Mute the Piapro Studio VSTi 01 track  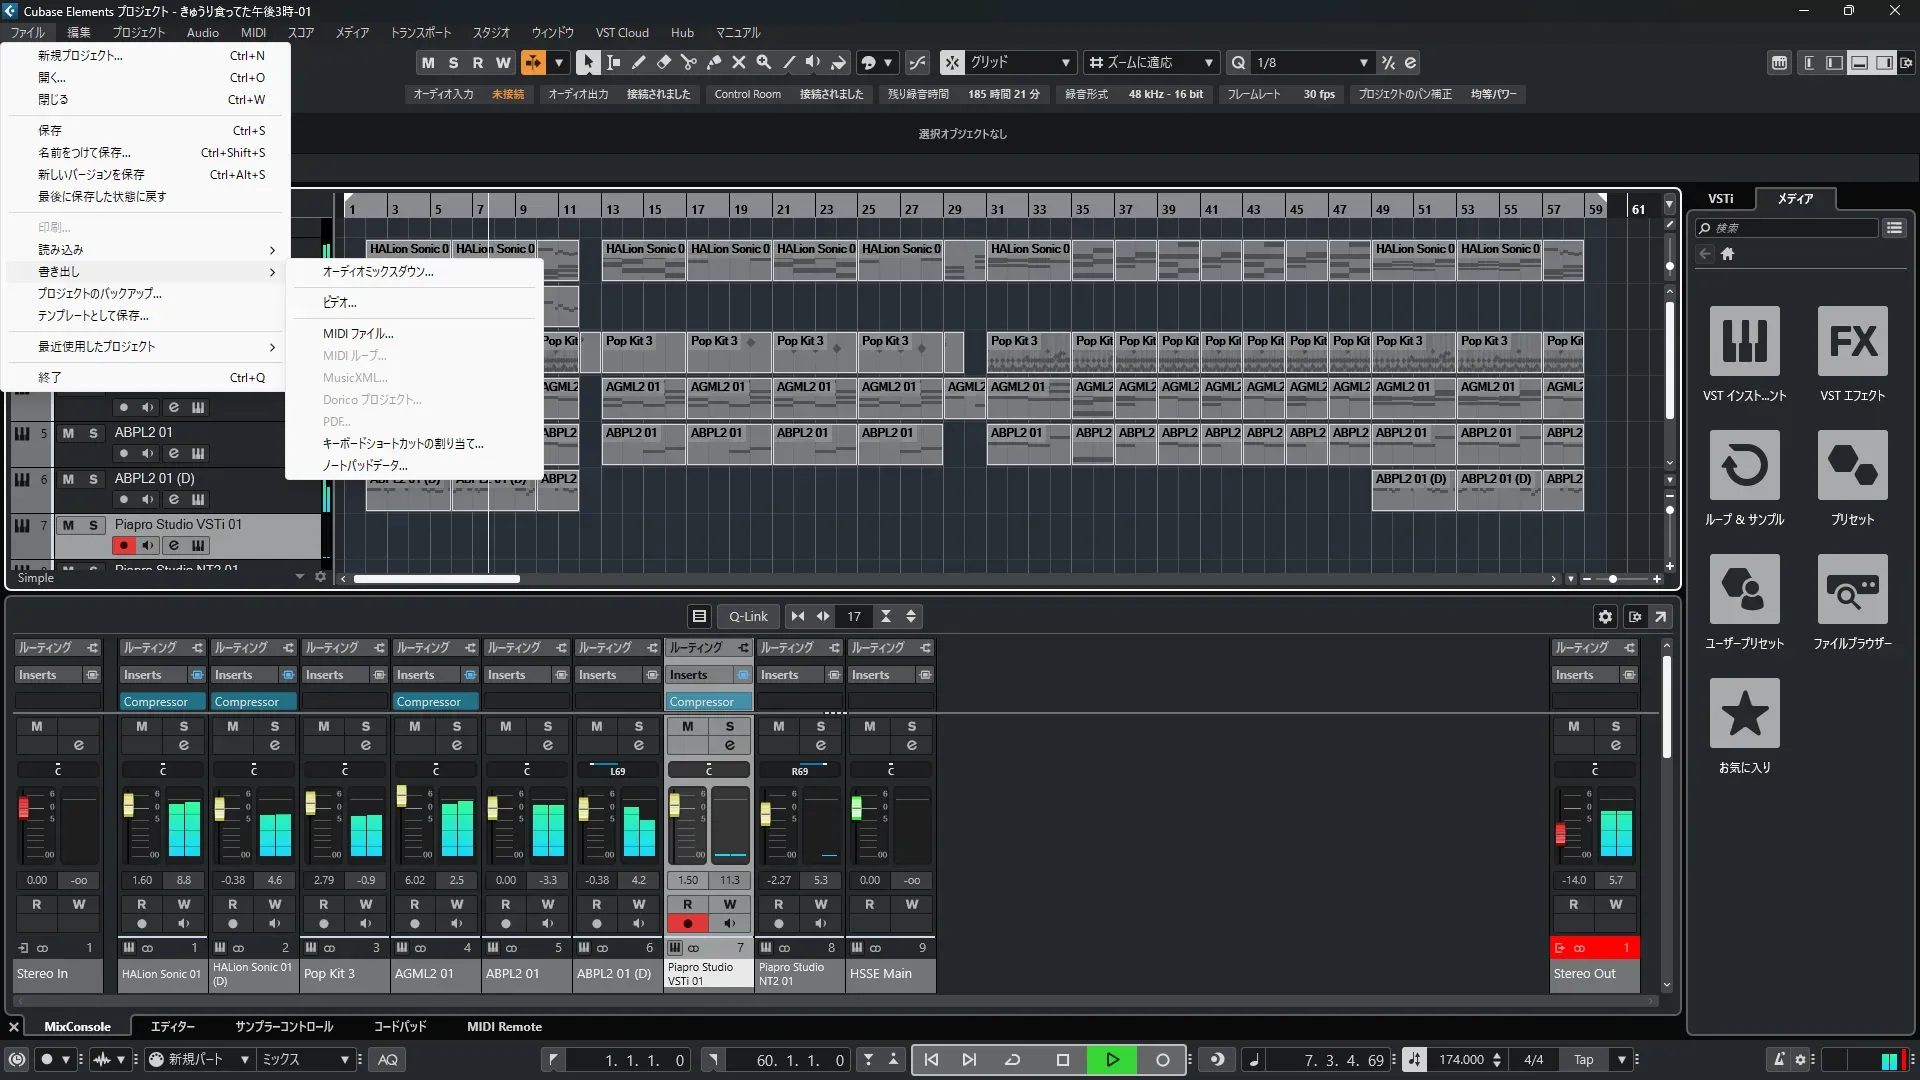pyautogui.click(x=68, y=525)
